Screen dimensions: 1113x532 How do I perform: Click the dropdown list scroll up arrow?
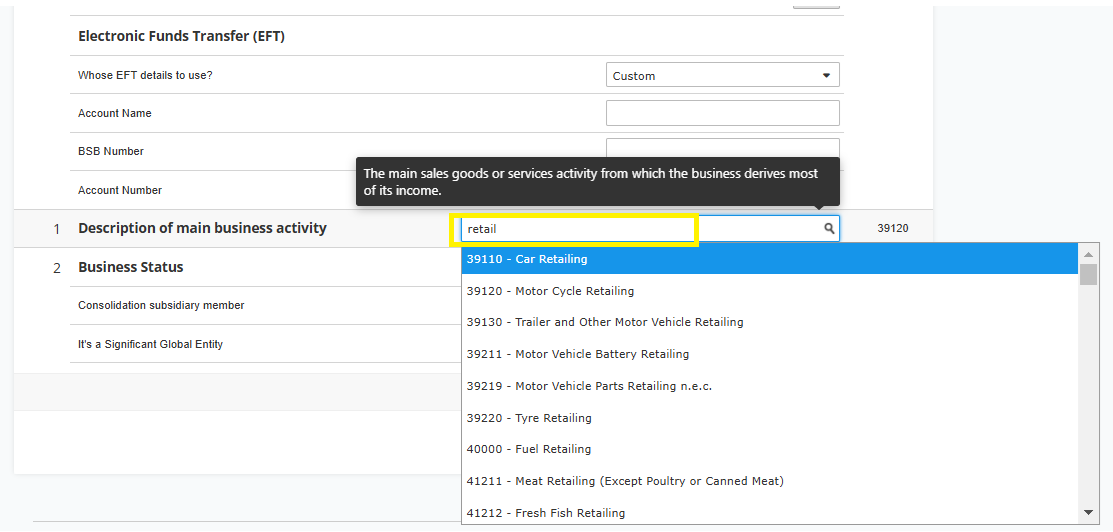click(1089, 255)
